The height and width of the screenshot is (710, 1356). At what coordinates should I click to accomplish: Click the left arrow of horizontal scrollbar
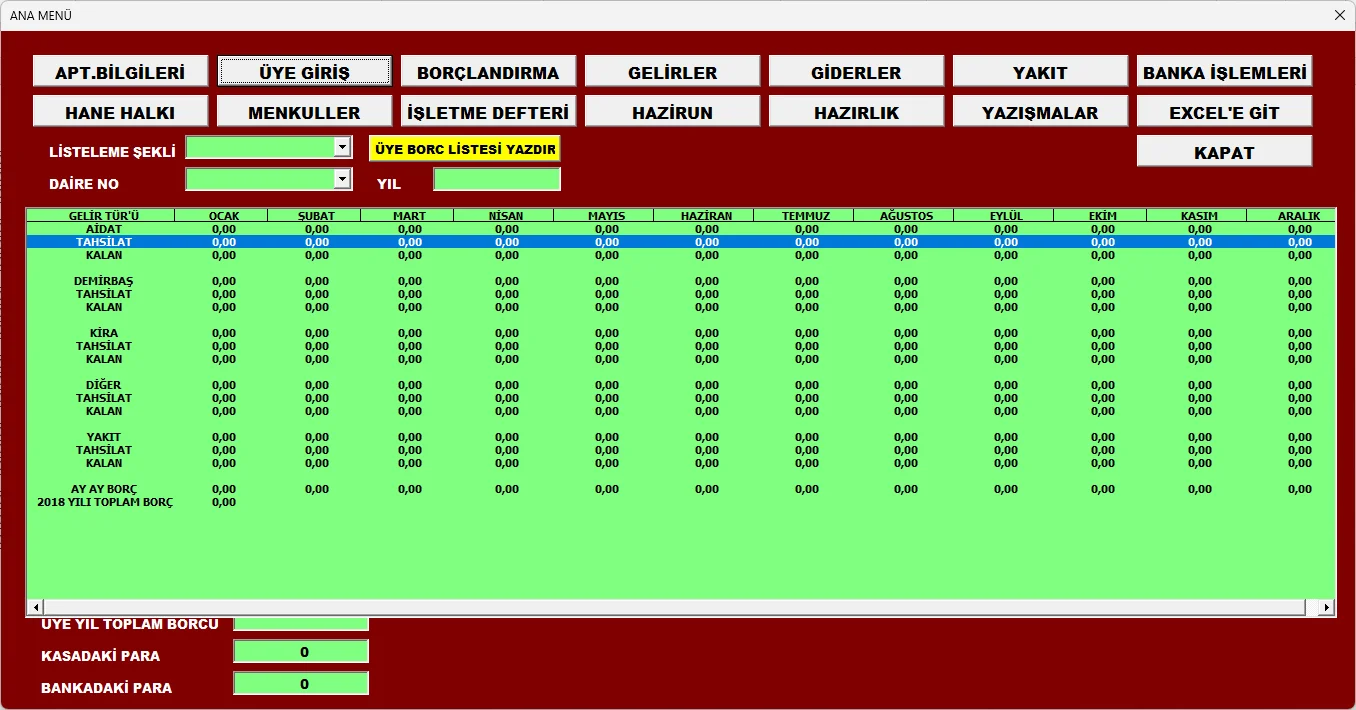click(x=36, y=608)
